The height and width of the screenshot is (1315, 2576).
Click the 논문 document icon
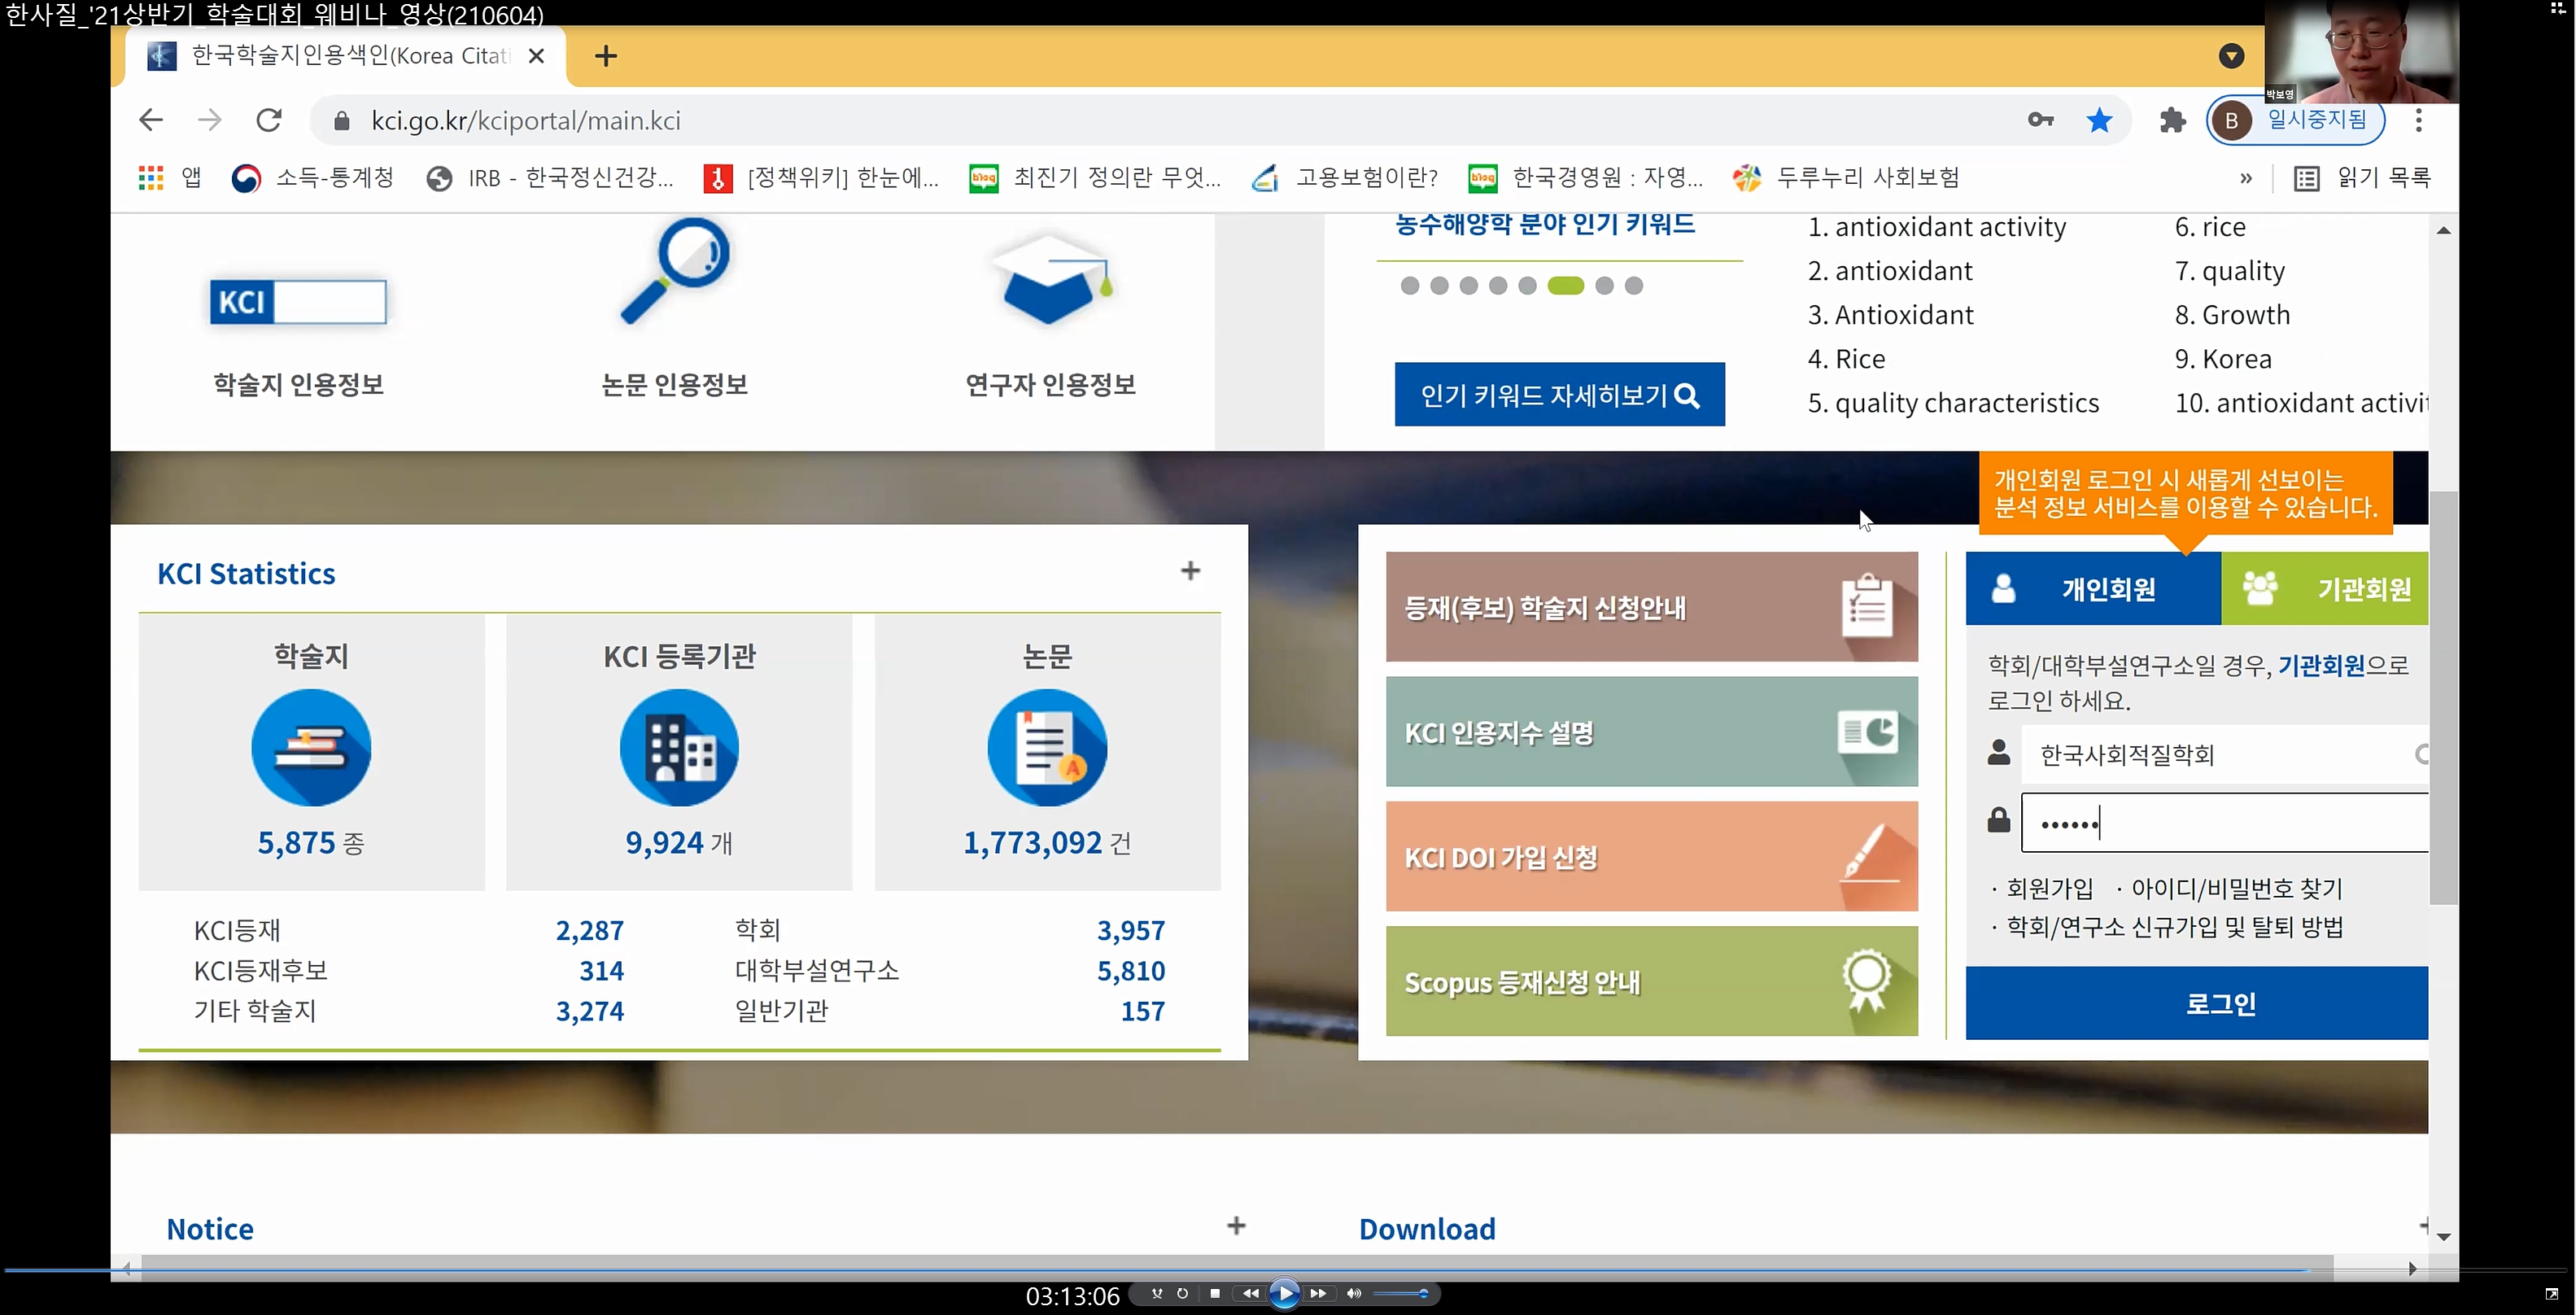[1047, 747]
